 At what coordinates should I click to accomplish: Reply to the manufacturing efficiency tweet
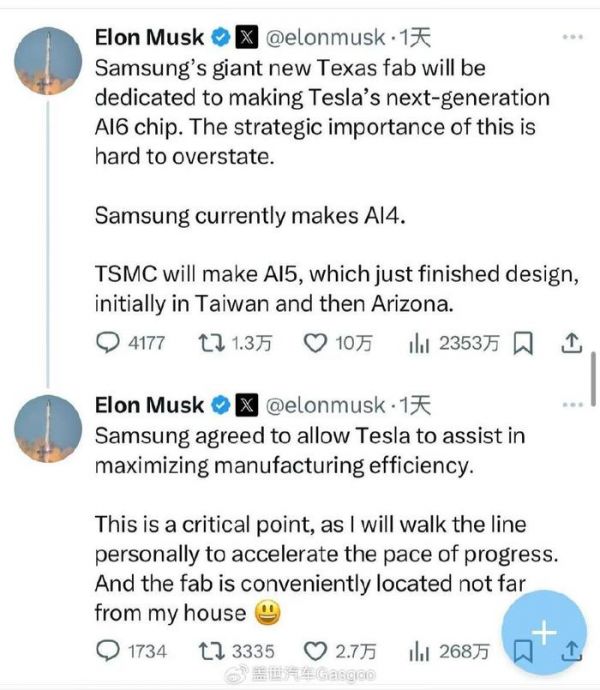tap(108, 651)
